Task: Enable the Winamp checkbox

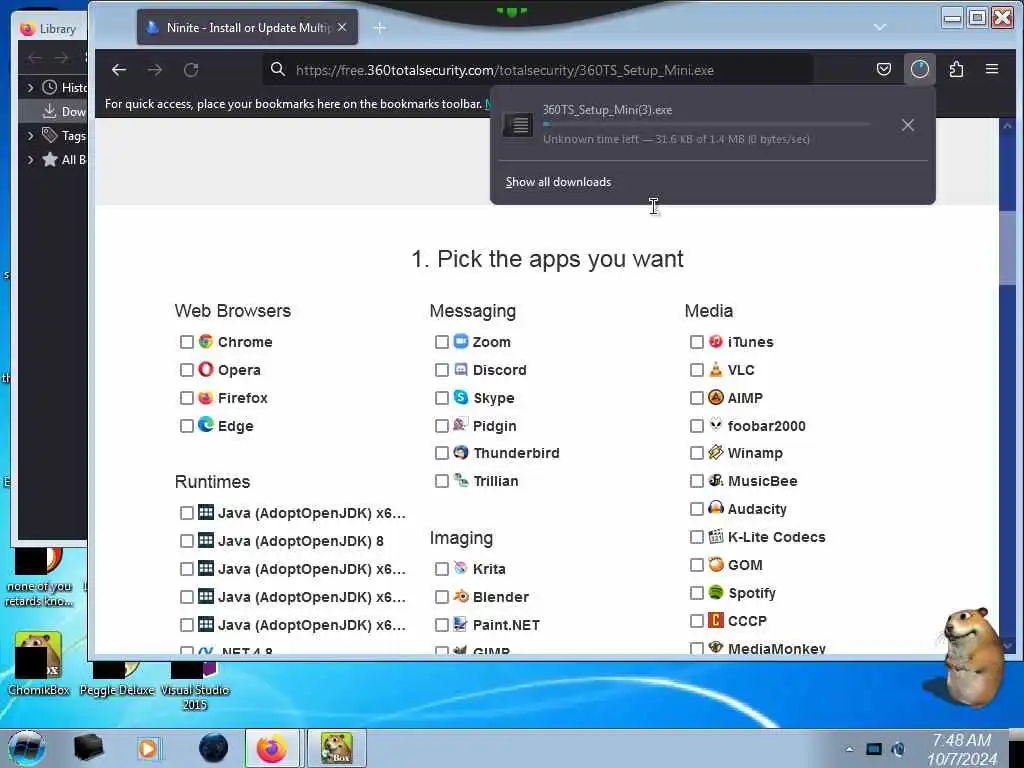Action: click(697, 453)
